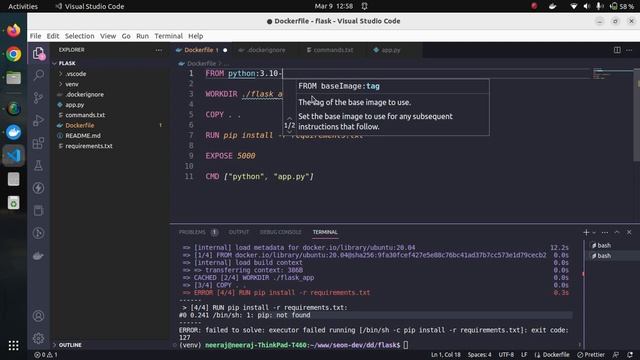The image size is (640, 360).
Task: Open Extensions view in activity bar
Action: [38, 143]
